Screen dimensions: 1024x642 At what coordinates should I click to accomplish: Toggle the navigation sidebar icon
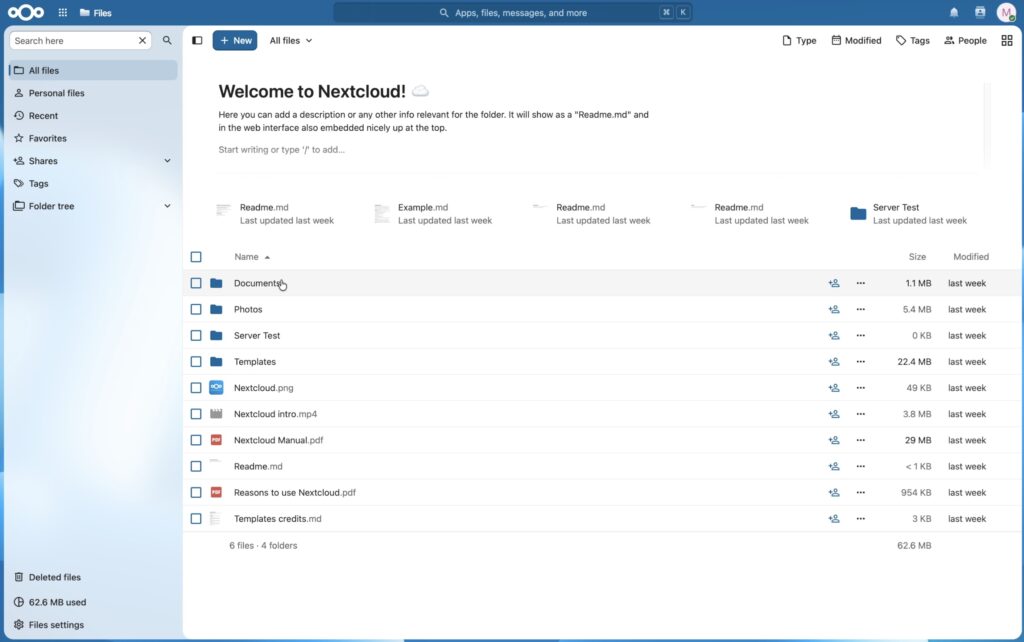pyautogui.click(x=197, y=40)
